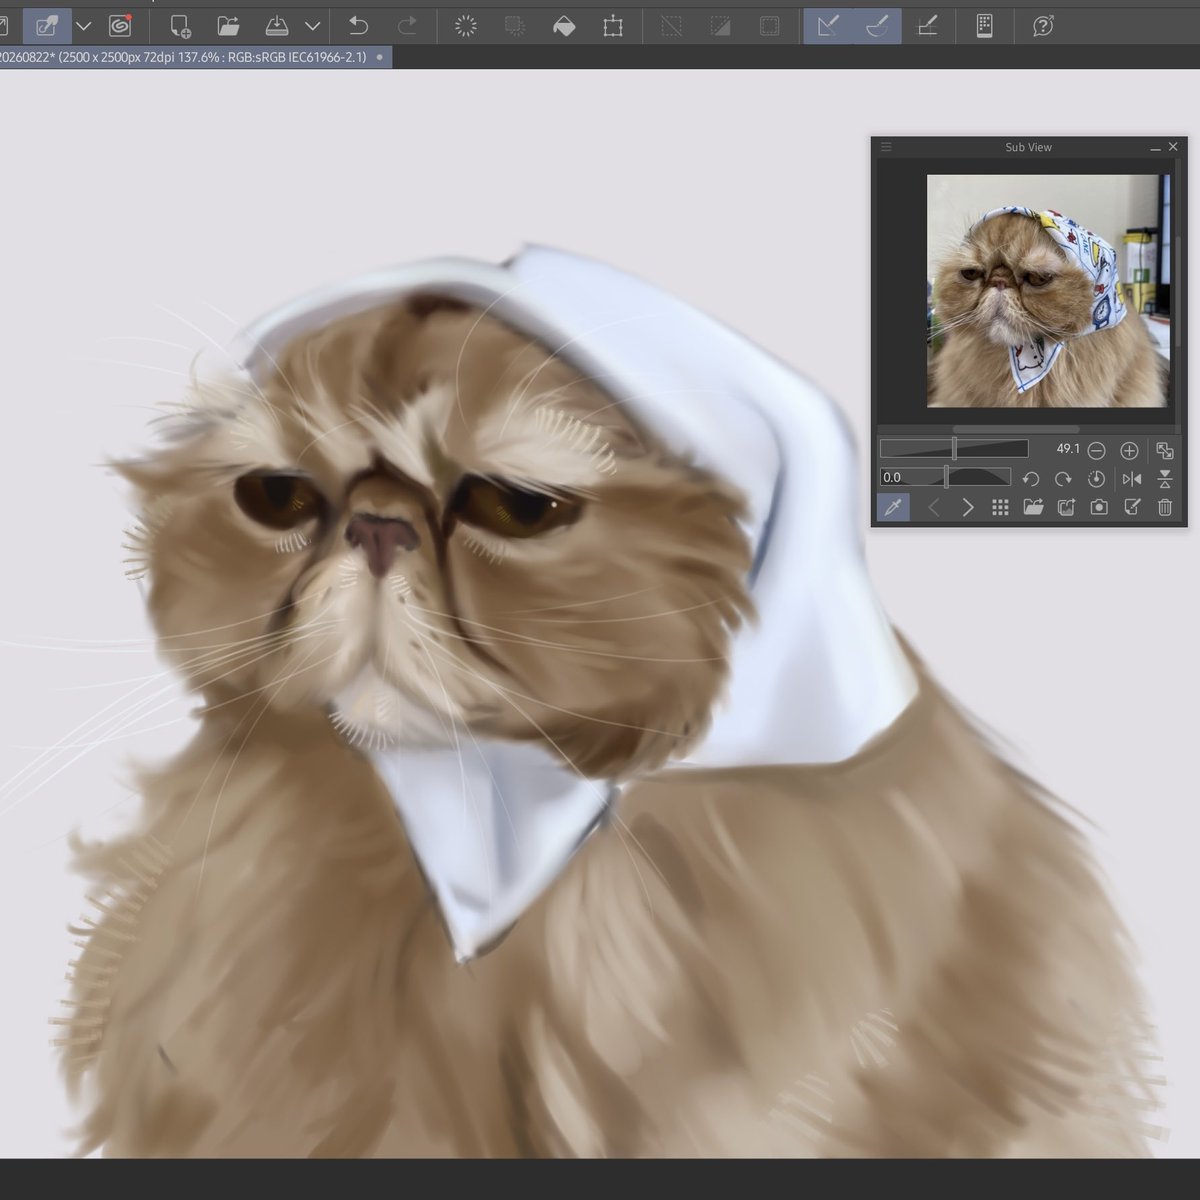The width and height of the screenshot is (1200, 1200).
Task: Zoom in the Sub View image
Action: pyautogui.click(x=1129, y=450)
